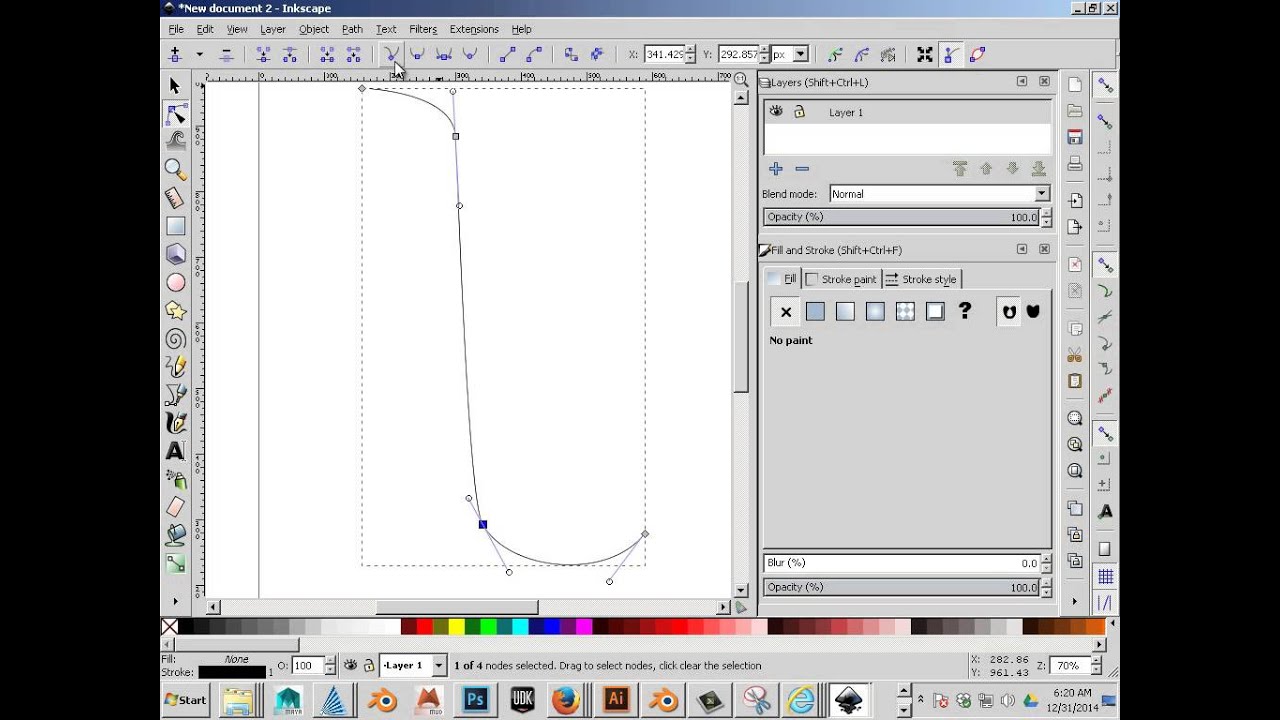Switch to the Stroke style tab
The width and height of the screenshot is (1280, 720).
[921, 279]
